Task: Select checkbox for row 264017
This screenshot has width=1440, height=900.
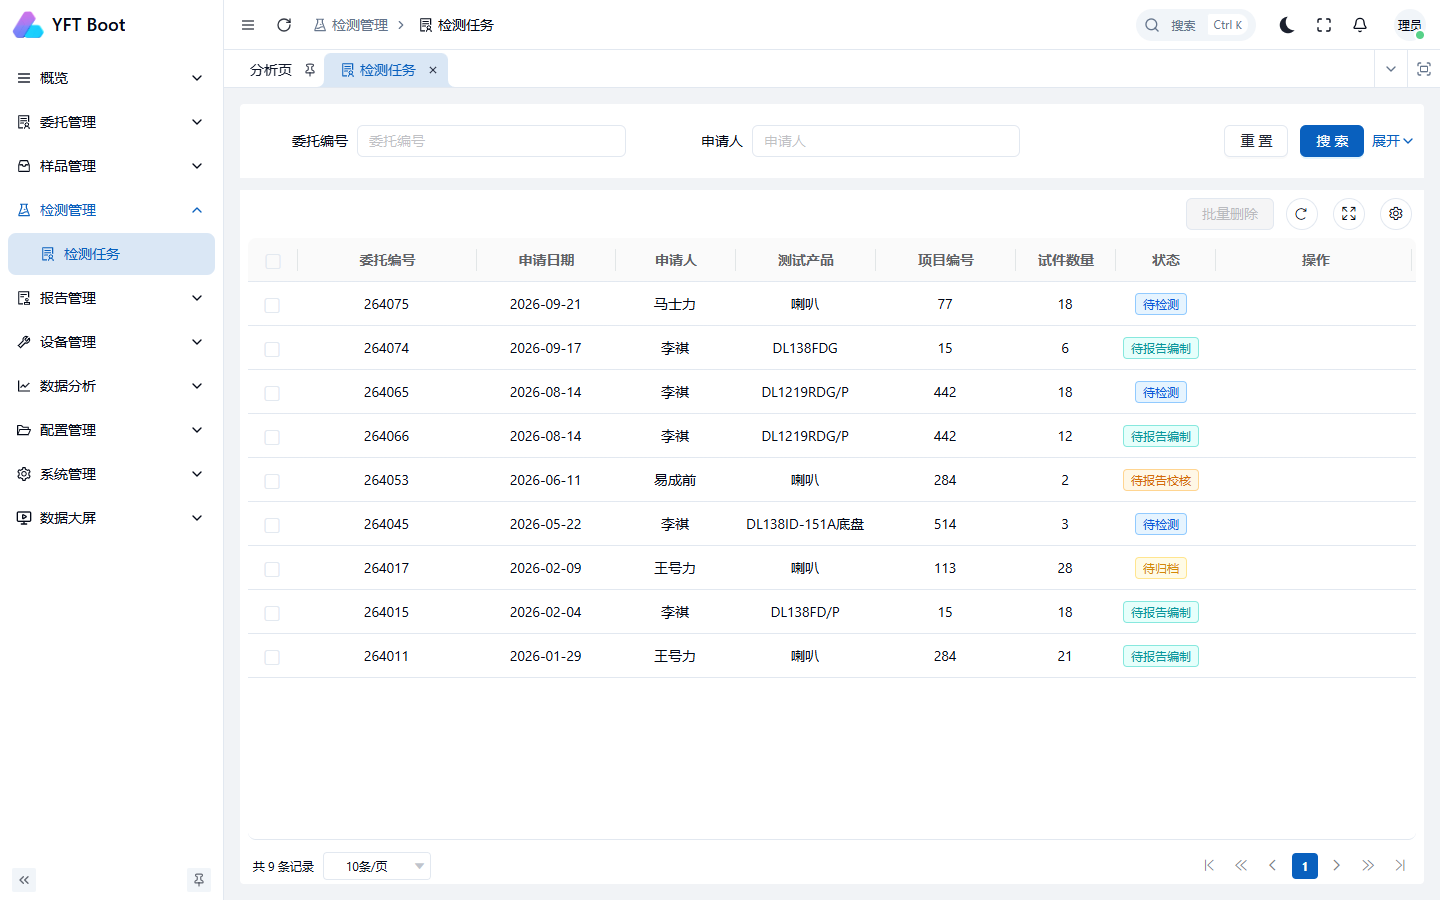Action: click(x=272, y=569)
